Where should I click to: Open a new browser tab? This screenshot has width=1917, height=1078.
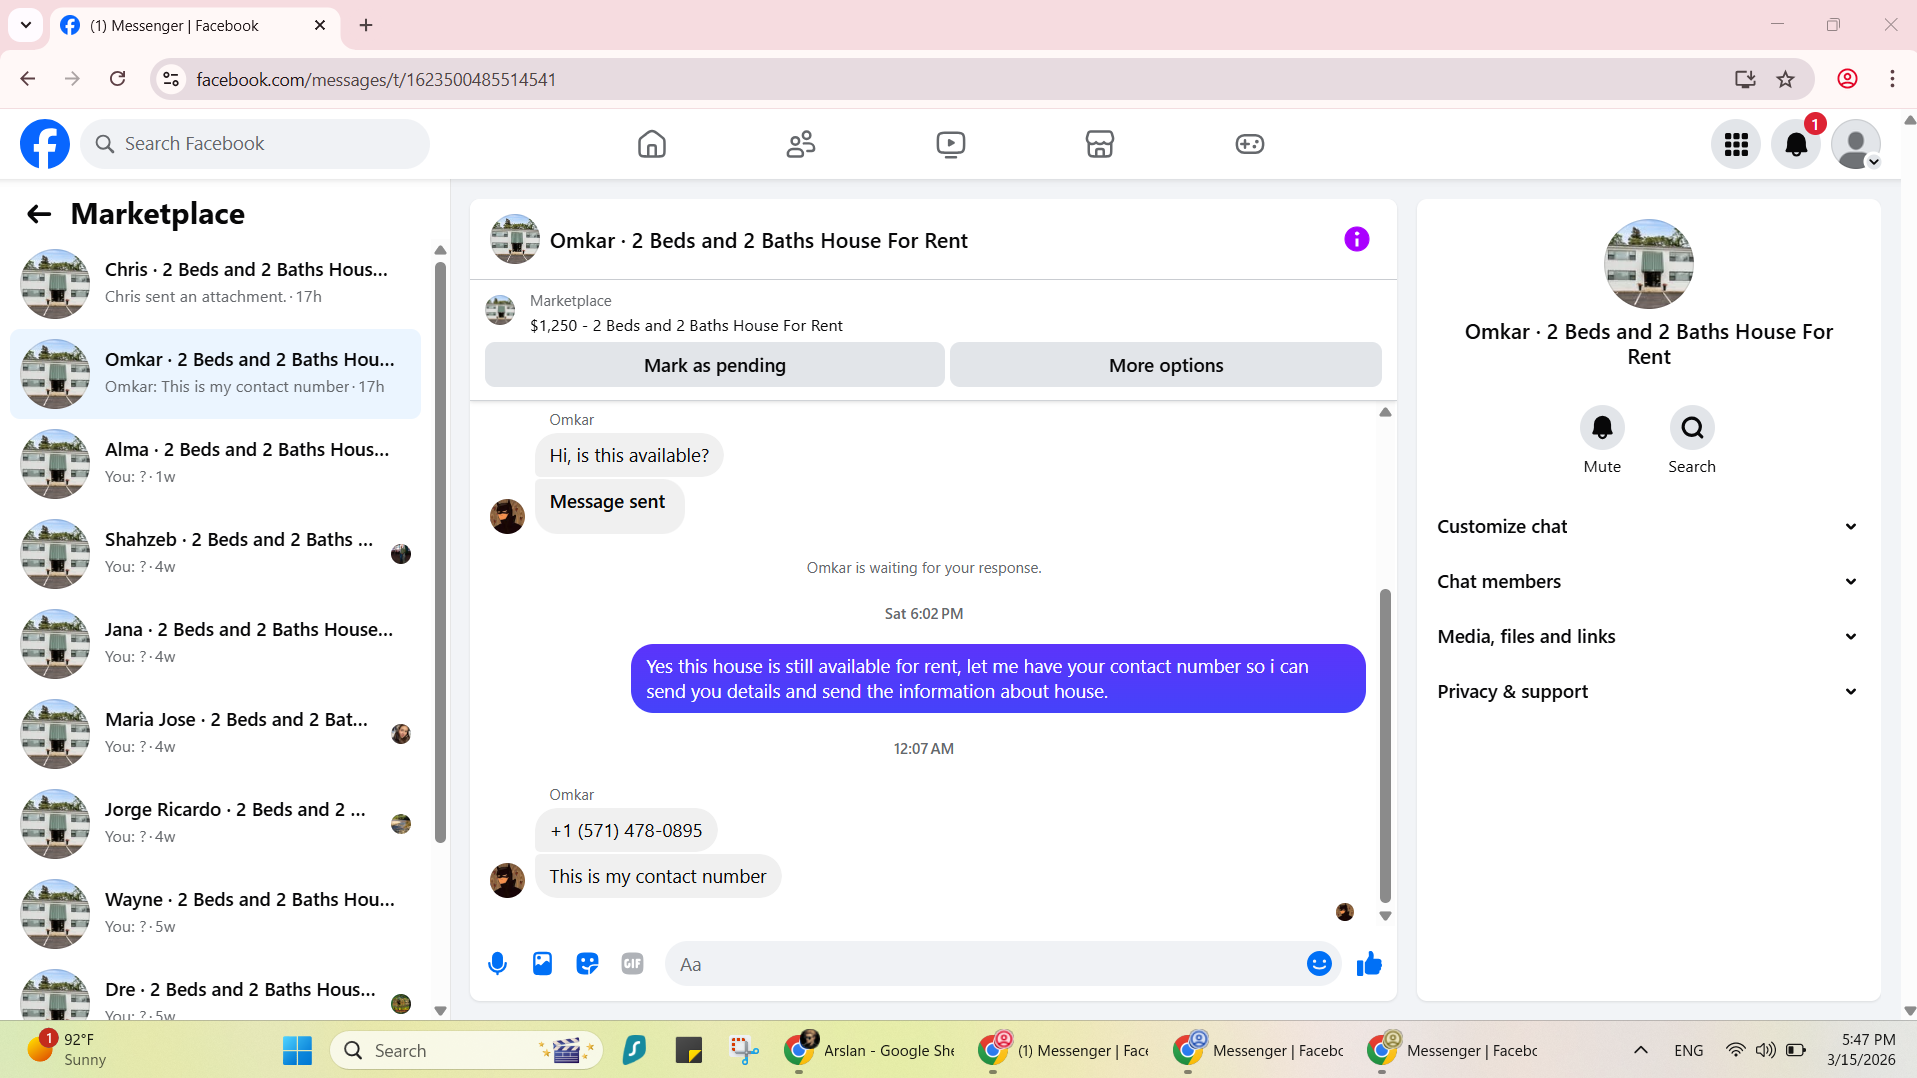tap(366, 25)
